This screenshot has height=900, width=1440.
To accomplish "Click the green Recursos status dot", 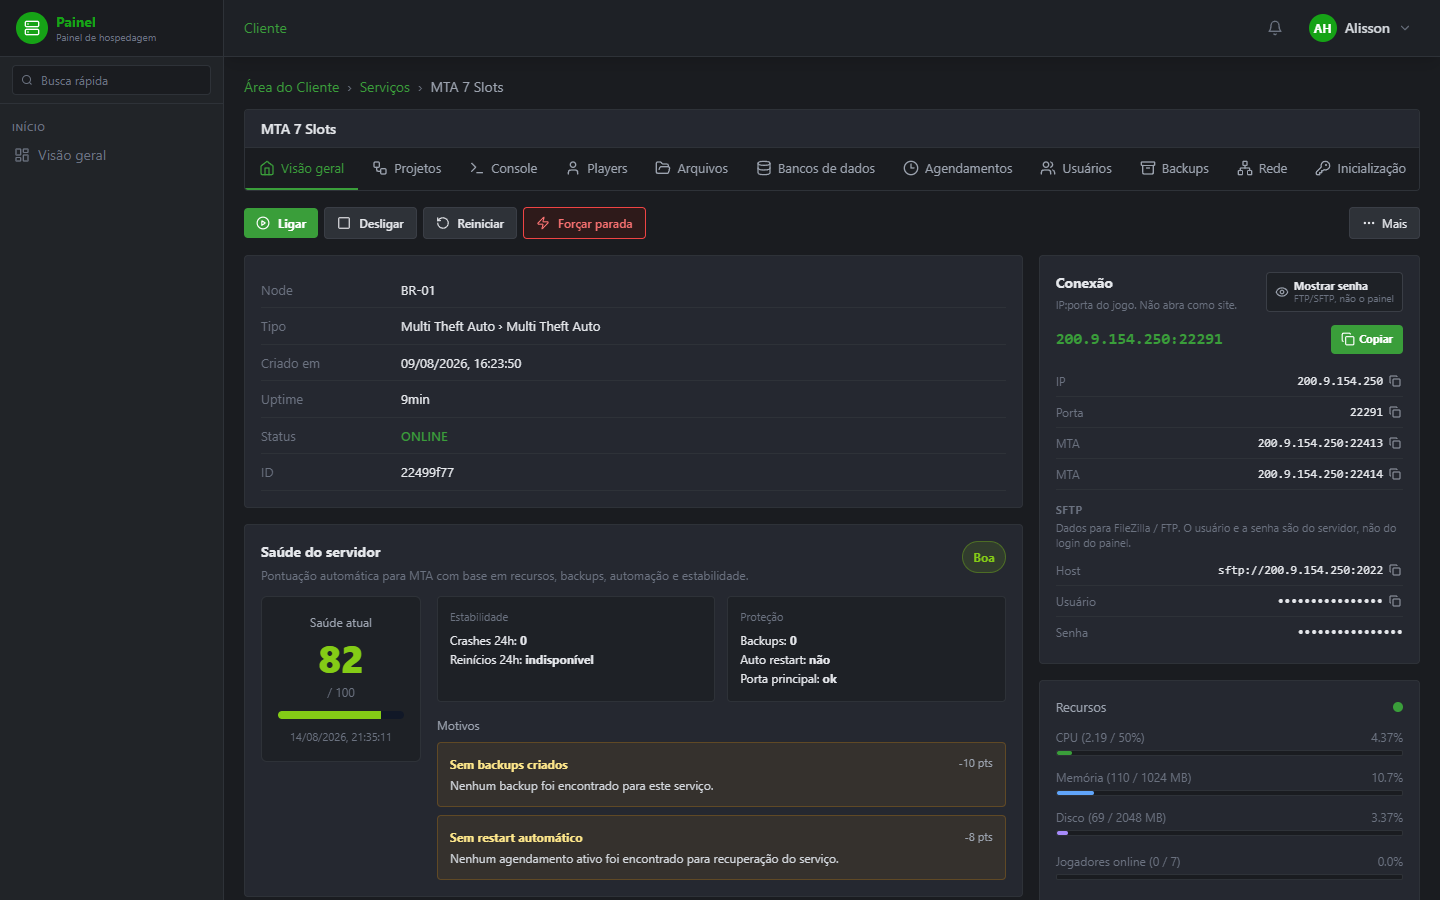I will point(1398,707).
